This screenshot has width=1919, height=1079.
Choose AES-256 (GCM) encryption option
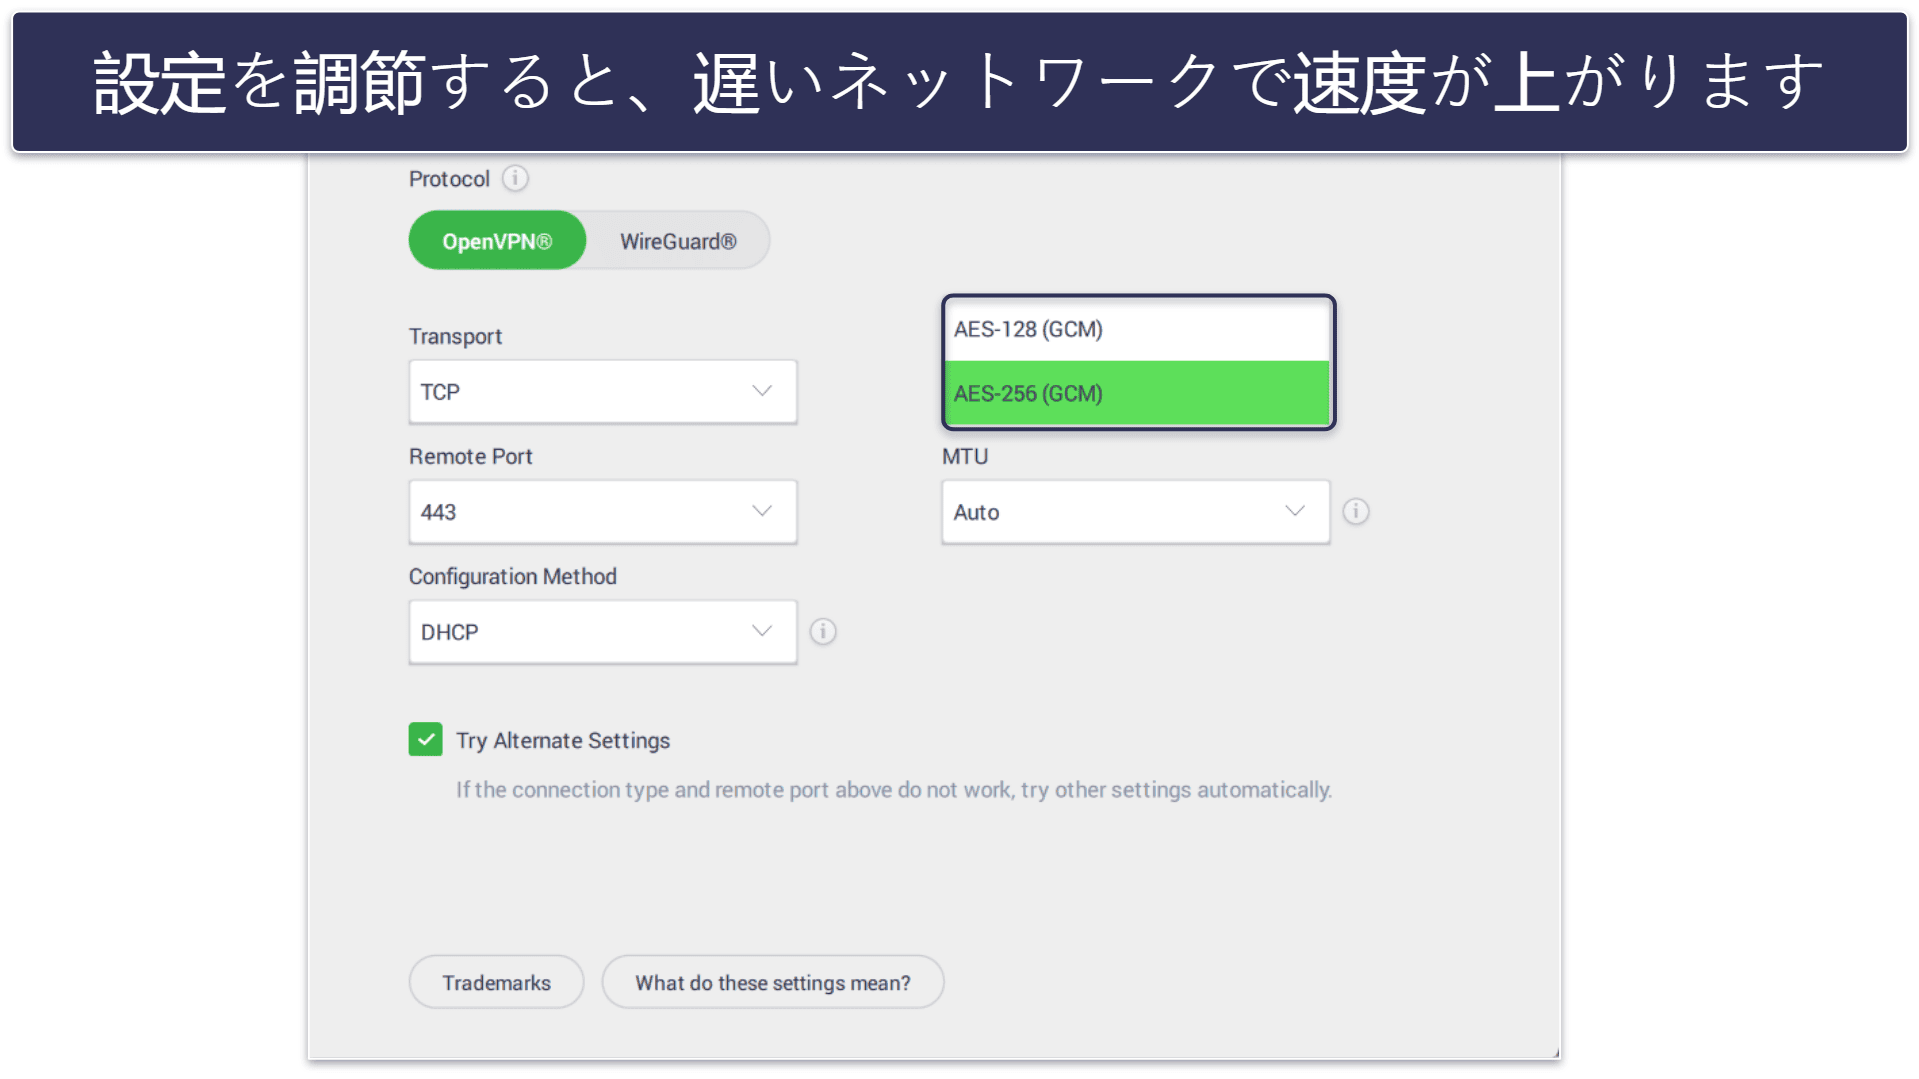click(x=1138, y=393)
